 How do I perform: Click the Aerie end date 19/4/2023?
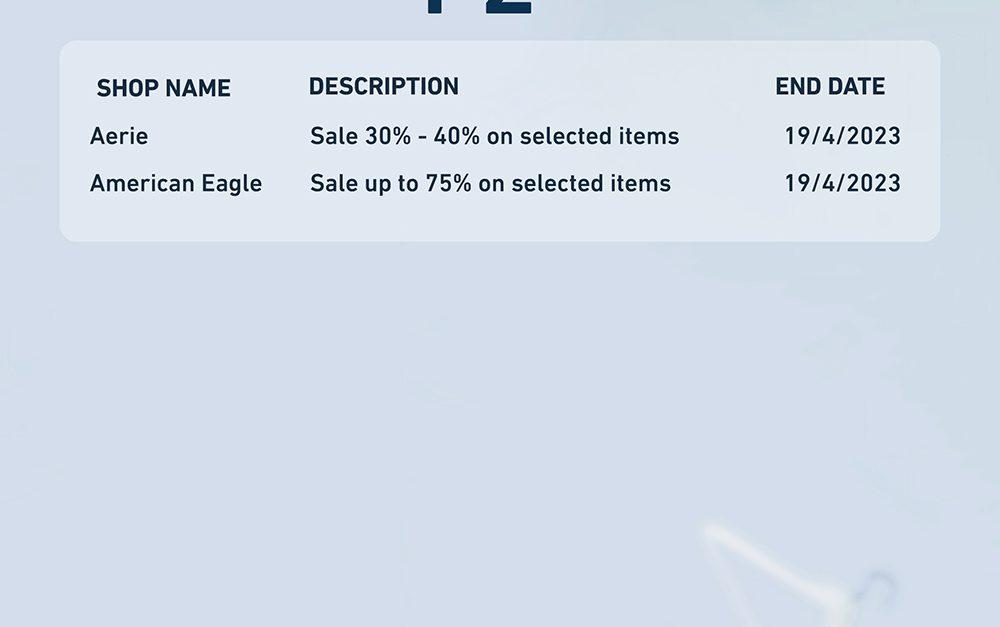point(842,136)
